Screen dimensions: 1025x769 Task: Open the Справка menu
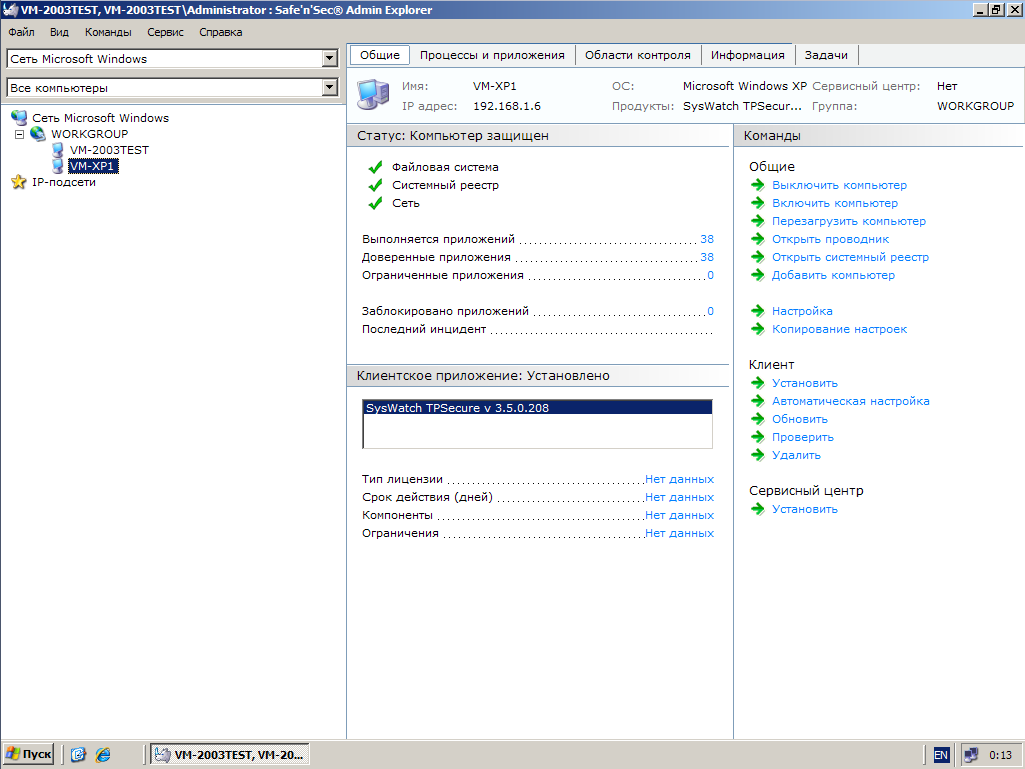[x=220, y=32]
